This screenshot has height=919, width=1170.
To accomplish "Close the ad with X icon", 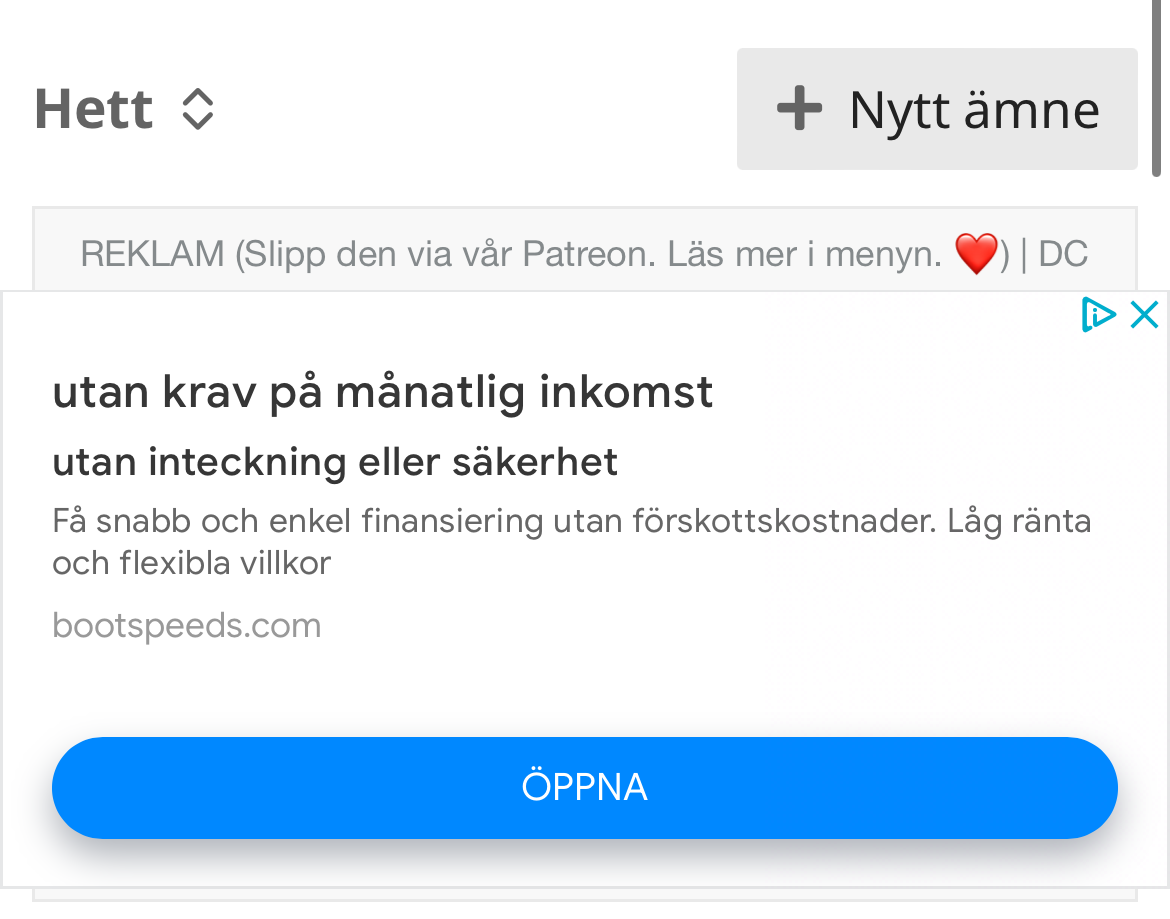I will (1144, 314).
